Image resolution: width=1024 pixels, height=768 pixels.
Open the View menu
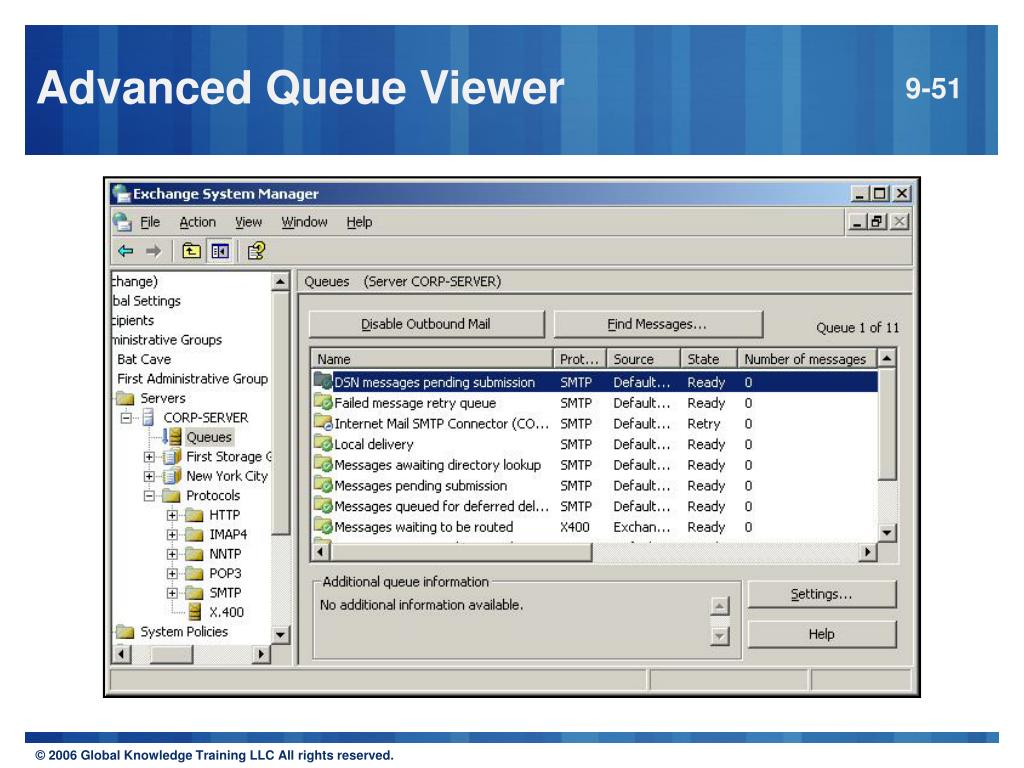tap(248, 222)
